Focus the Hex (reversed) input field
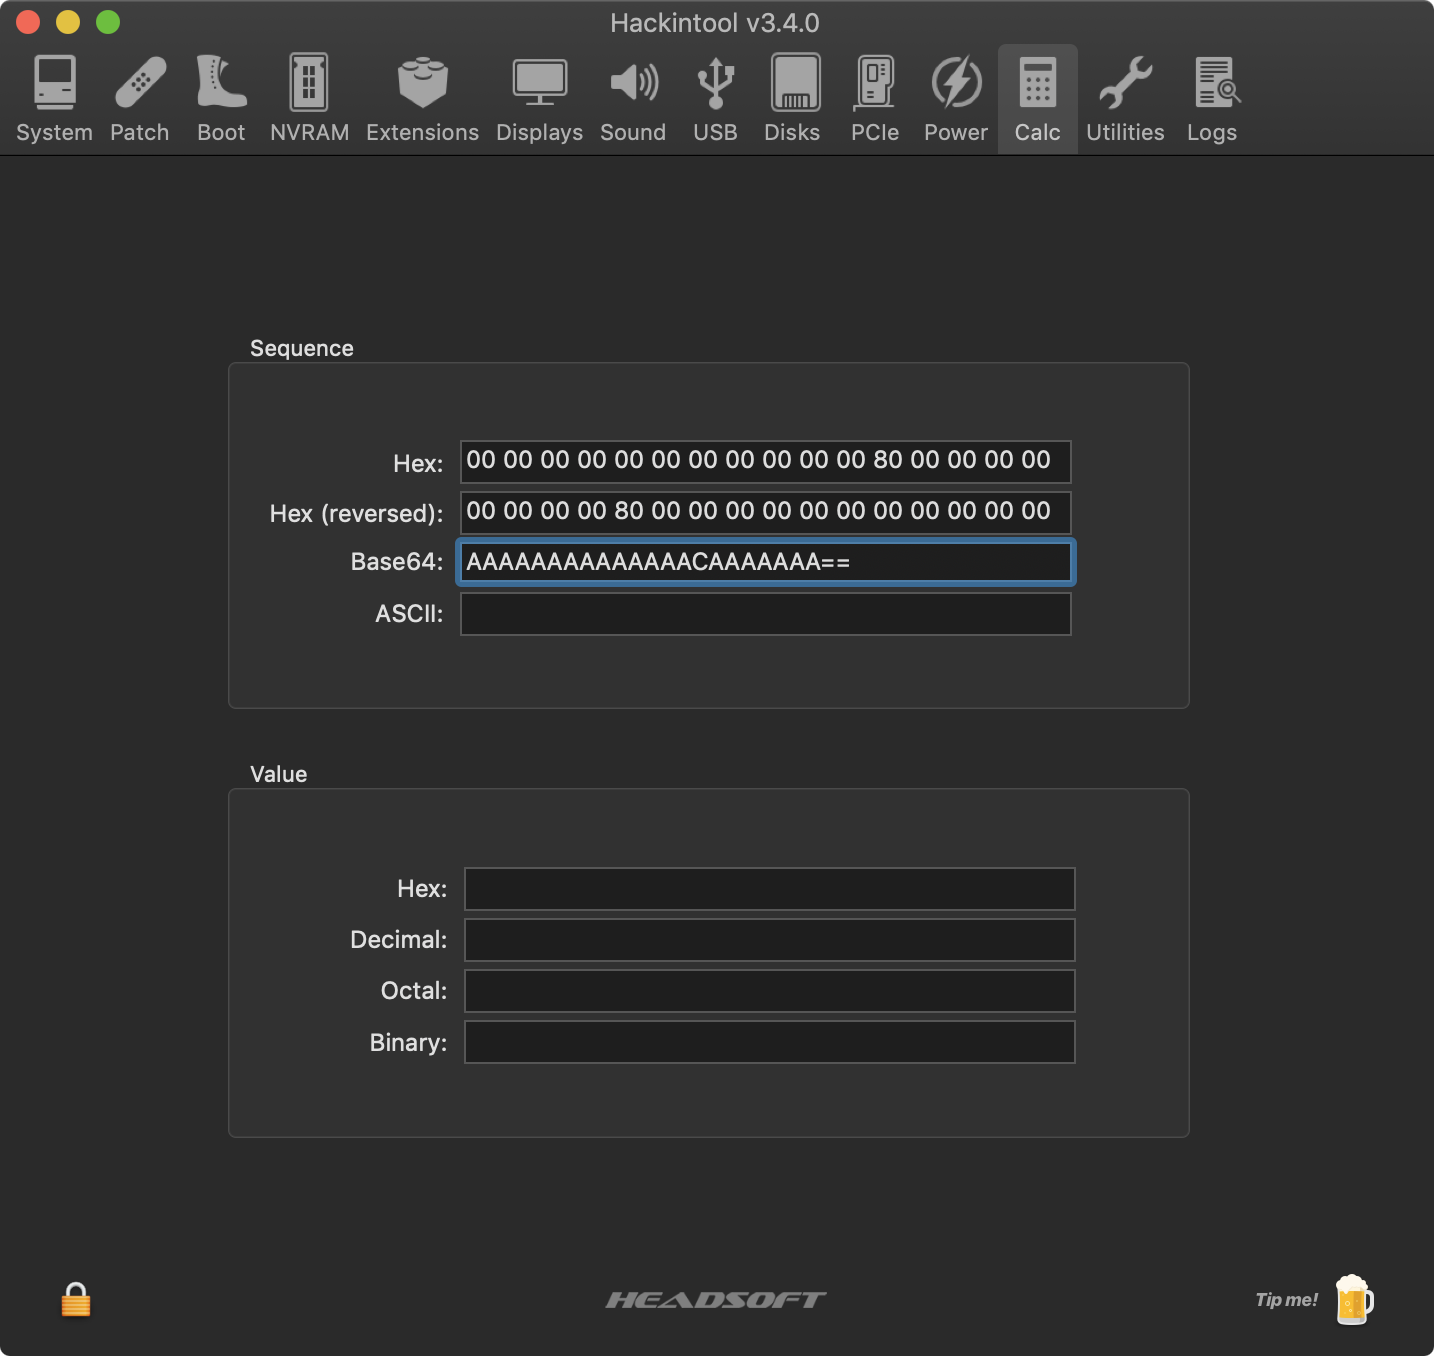This screenshot has width=1434, height=1356. 766,512
